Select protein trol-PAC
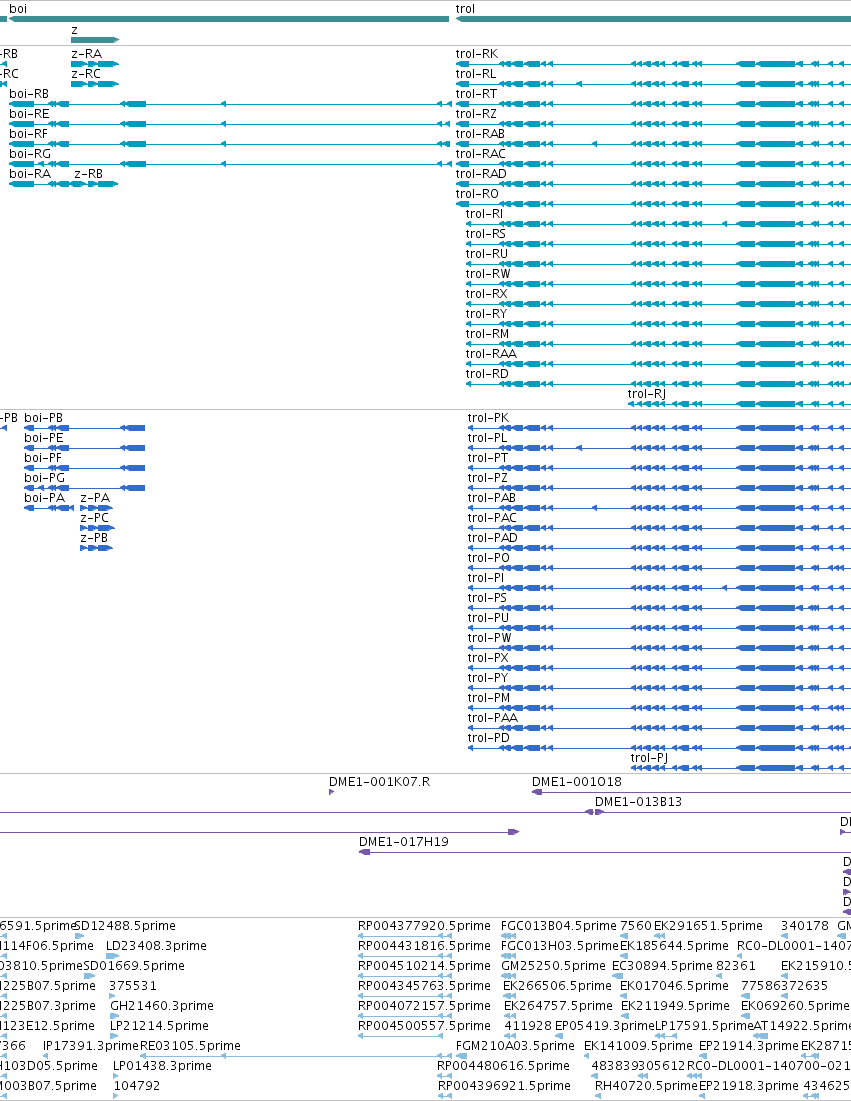851x1101 pixels. click(x=659, y=528)
